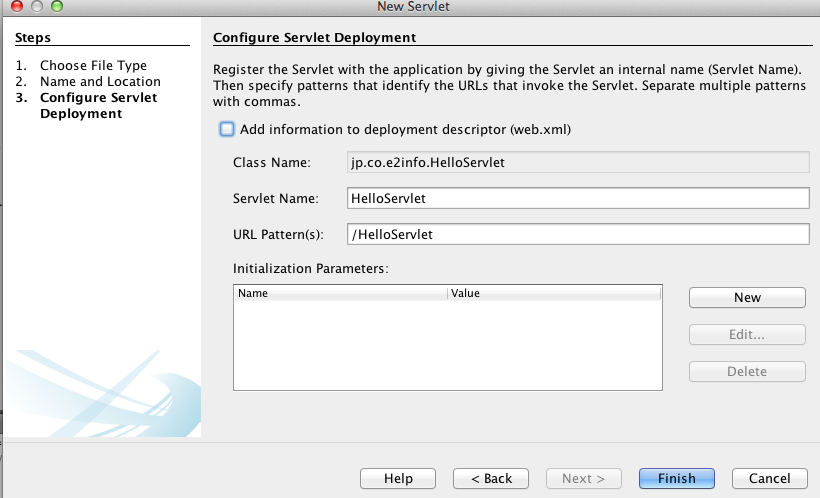Select the Name and Location step
820x498 pixels.
(x=100, y=82)
